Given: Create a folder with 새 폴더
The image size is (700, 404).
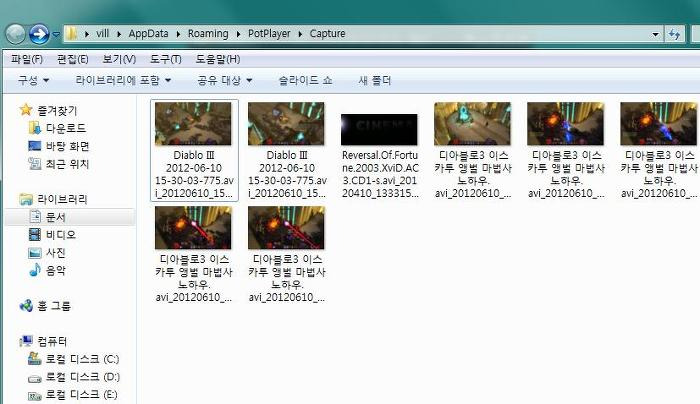Looking at the screenshot, I should click(x=375, y=80).
